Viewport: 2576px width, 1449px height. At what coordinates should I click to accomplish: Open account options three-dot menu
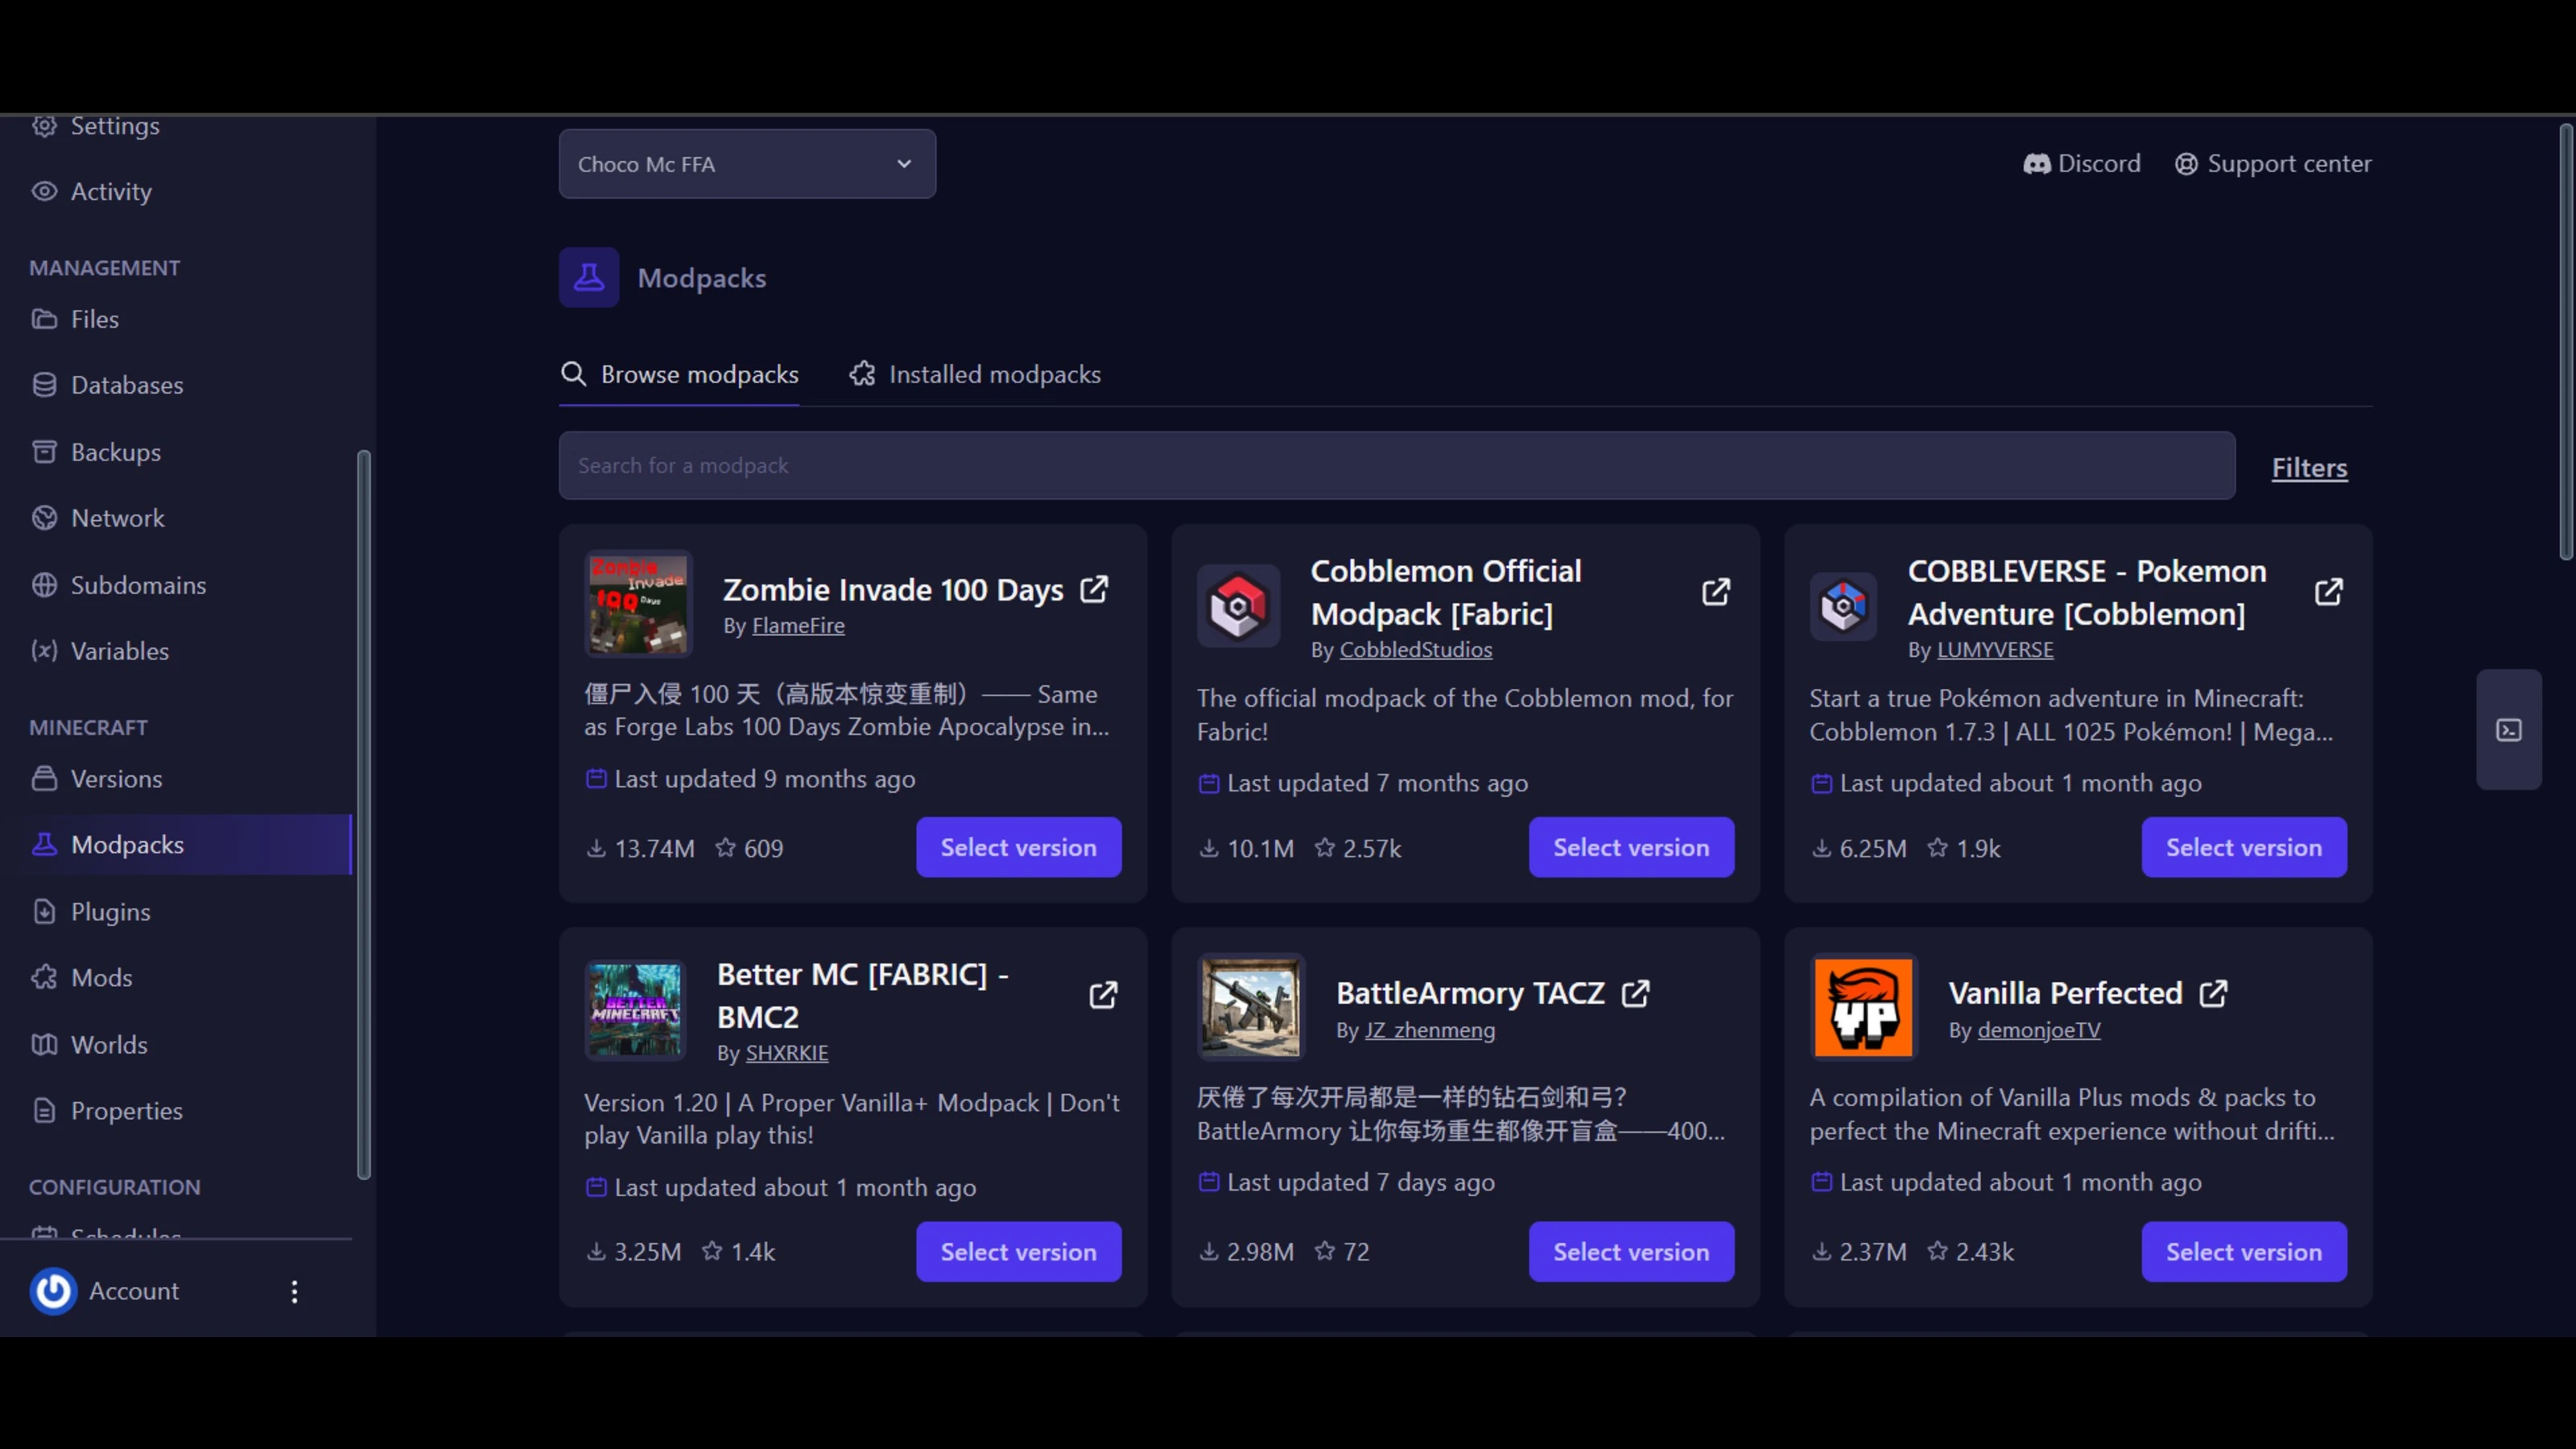point(294,1291)
